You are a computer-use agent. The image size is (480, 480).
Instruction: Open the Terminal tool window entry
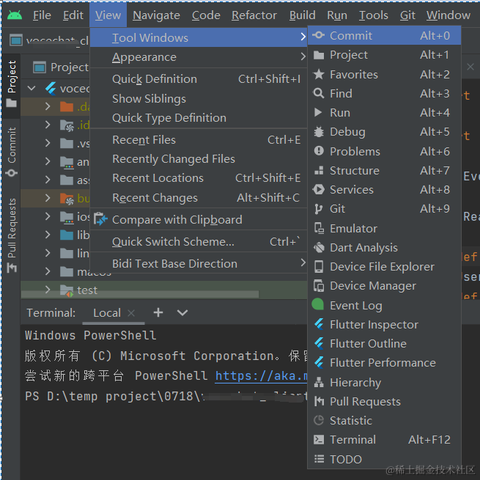[384, 440]
